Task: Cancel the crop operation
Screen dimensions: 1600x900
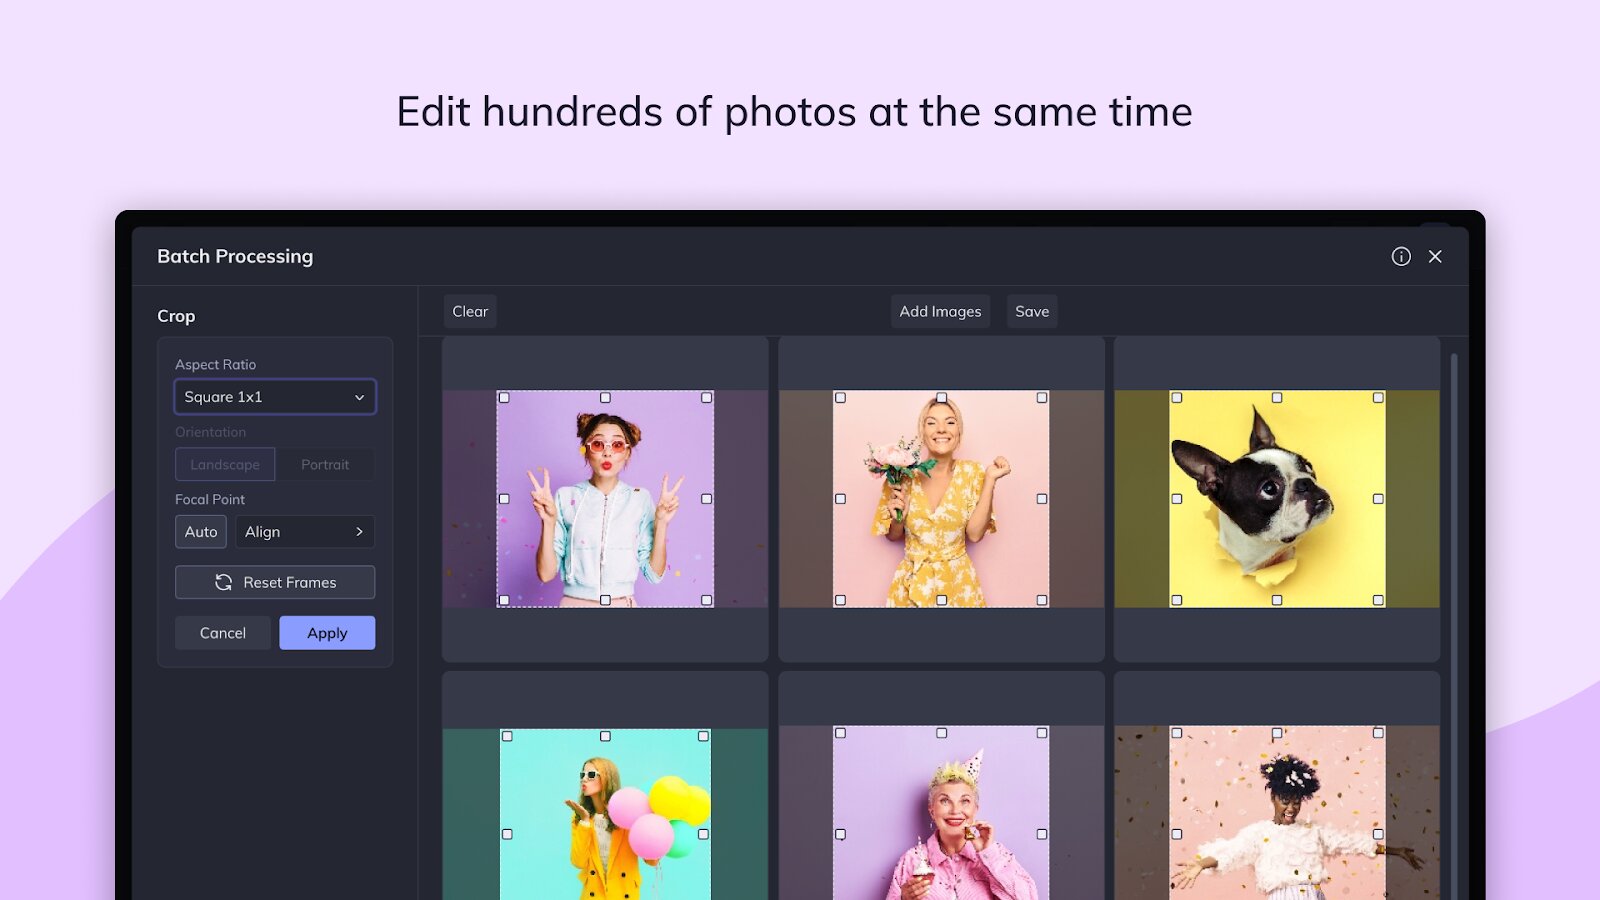Action: [x=223, y=633]
